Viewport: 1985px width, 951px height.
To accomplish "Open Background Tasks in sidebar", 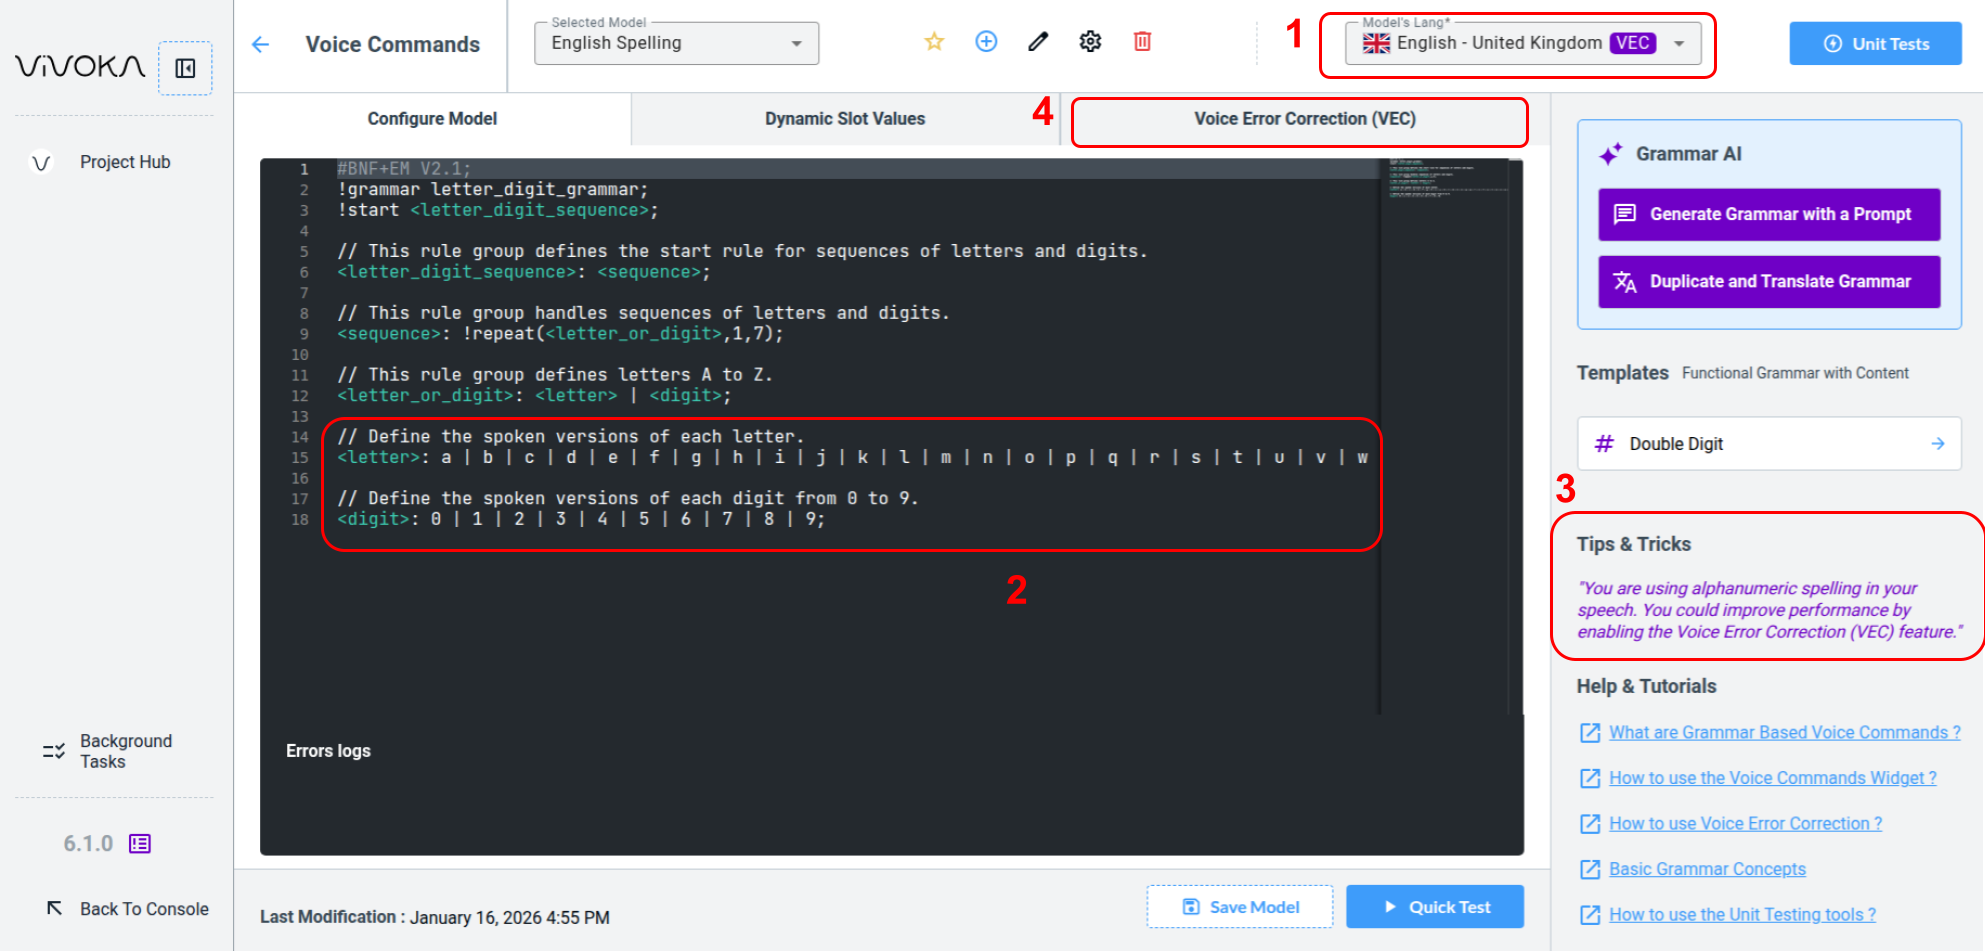I will click(125, 751).
